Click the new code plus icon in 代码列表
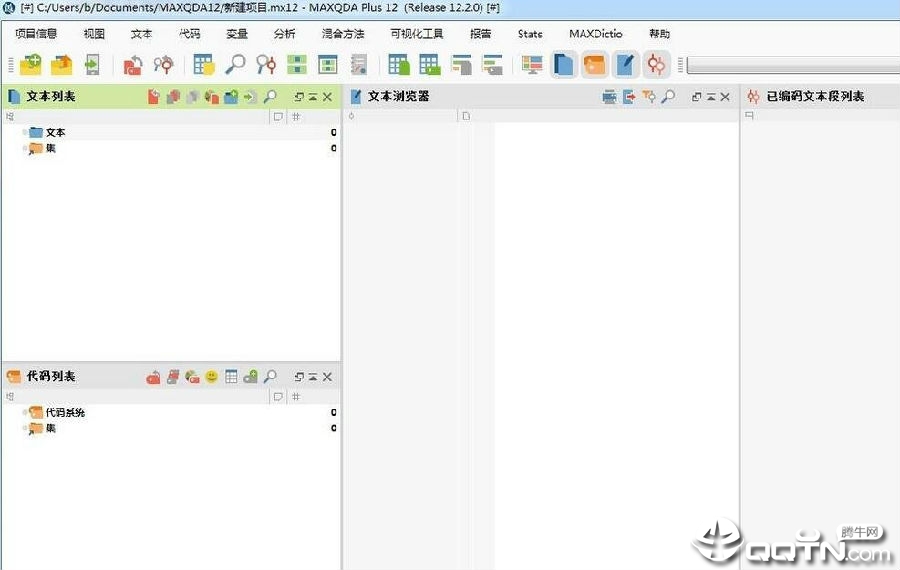The image size is (900, 570). point(251,377)
